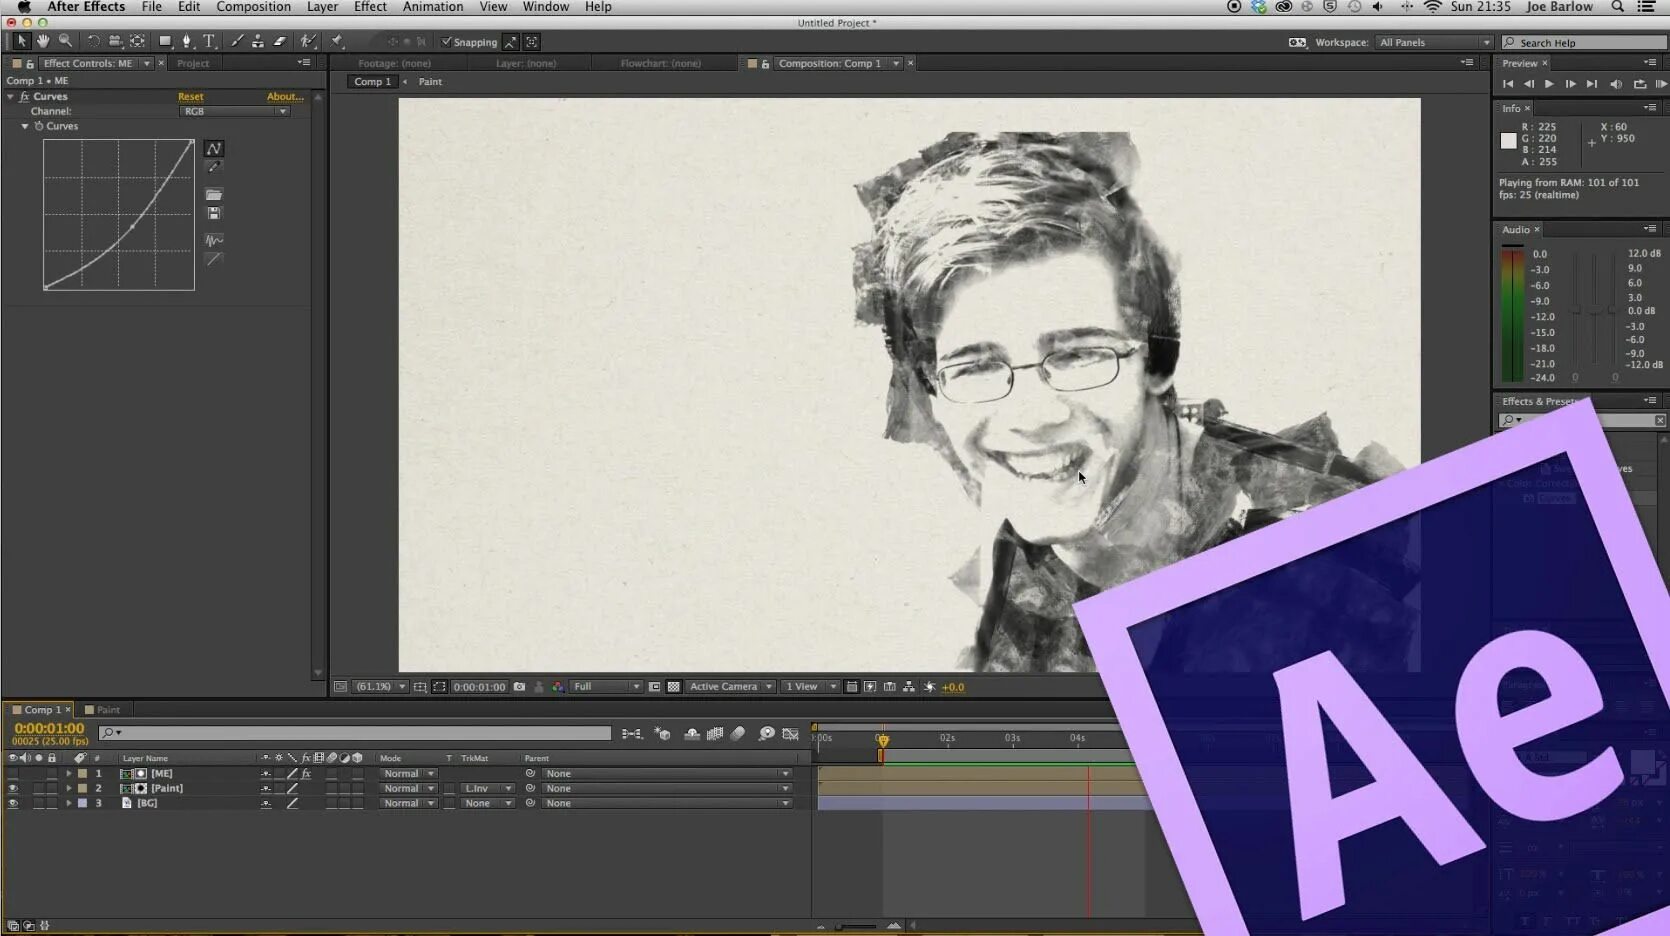The height and width of the screenshot is (936, 1670).
Task: Click the Info panel color swatch
Action: tap(1509, 141)
